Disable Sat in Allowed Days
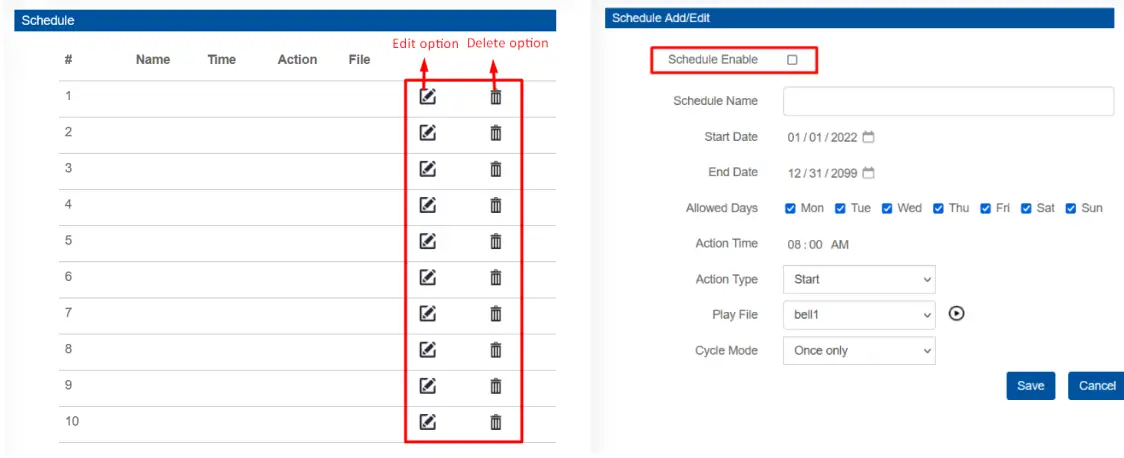The height and width of the screenshot is (458, 1124). click(x=1027, y=209)
